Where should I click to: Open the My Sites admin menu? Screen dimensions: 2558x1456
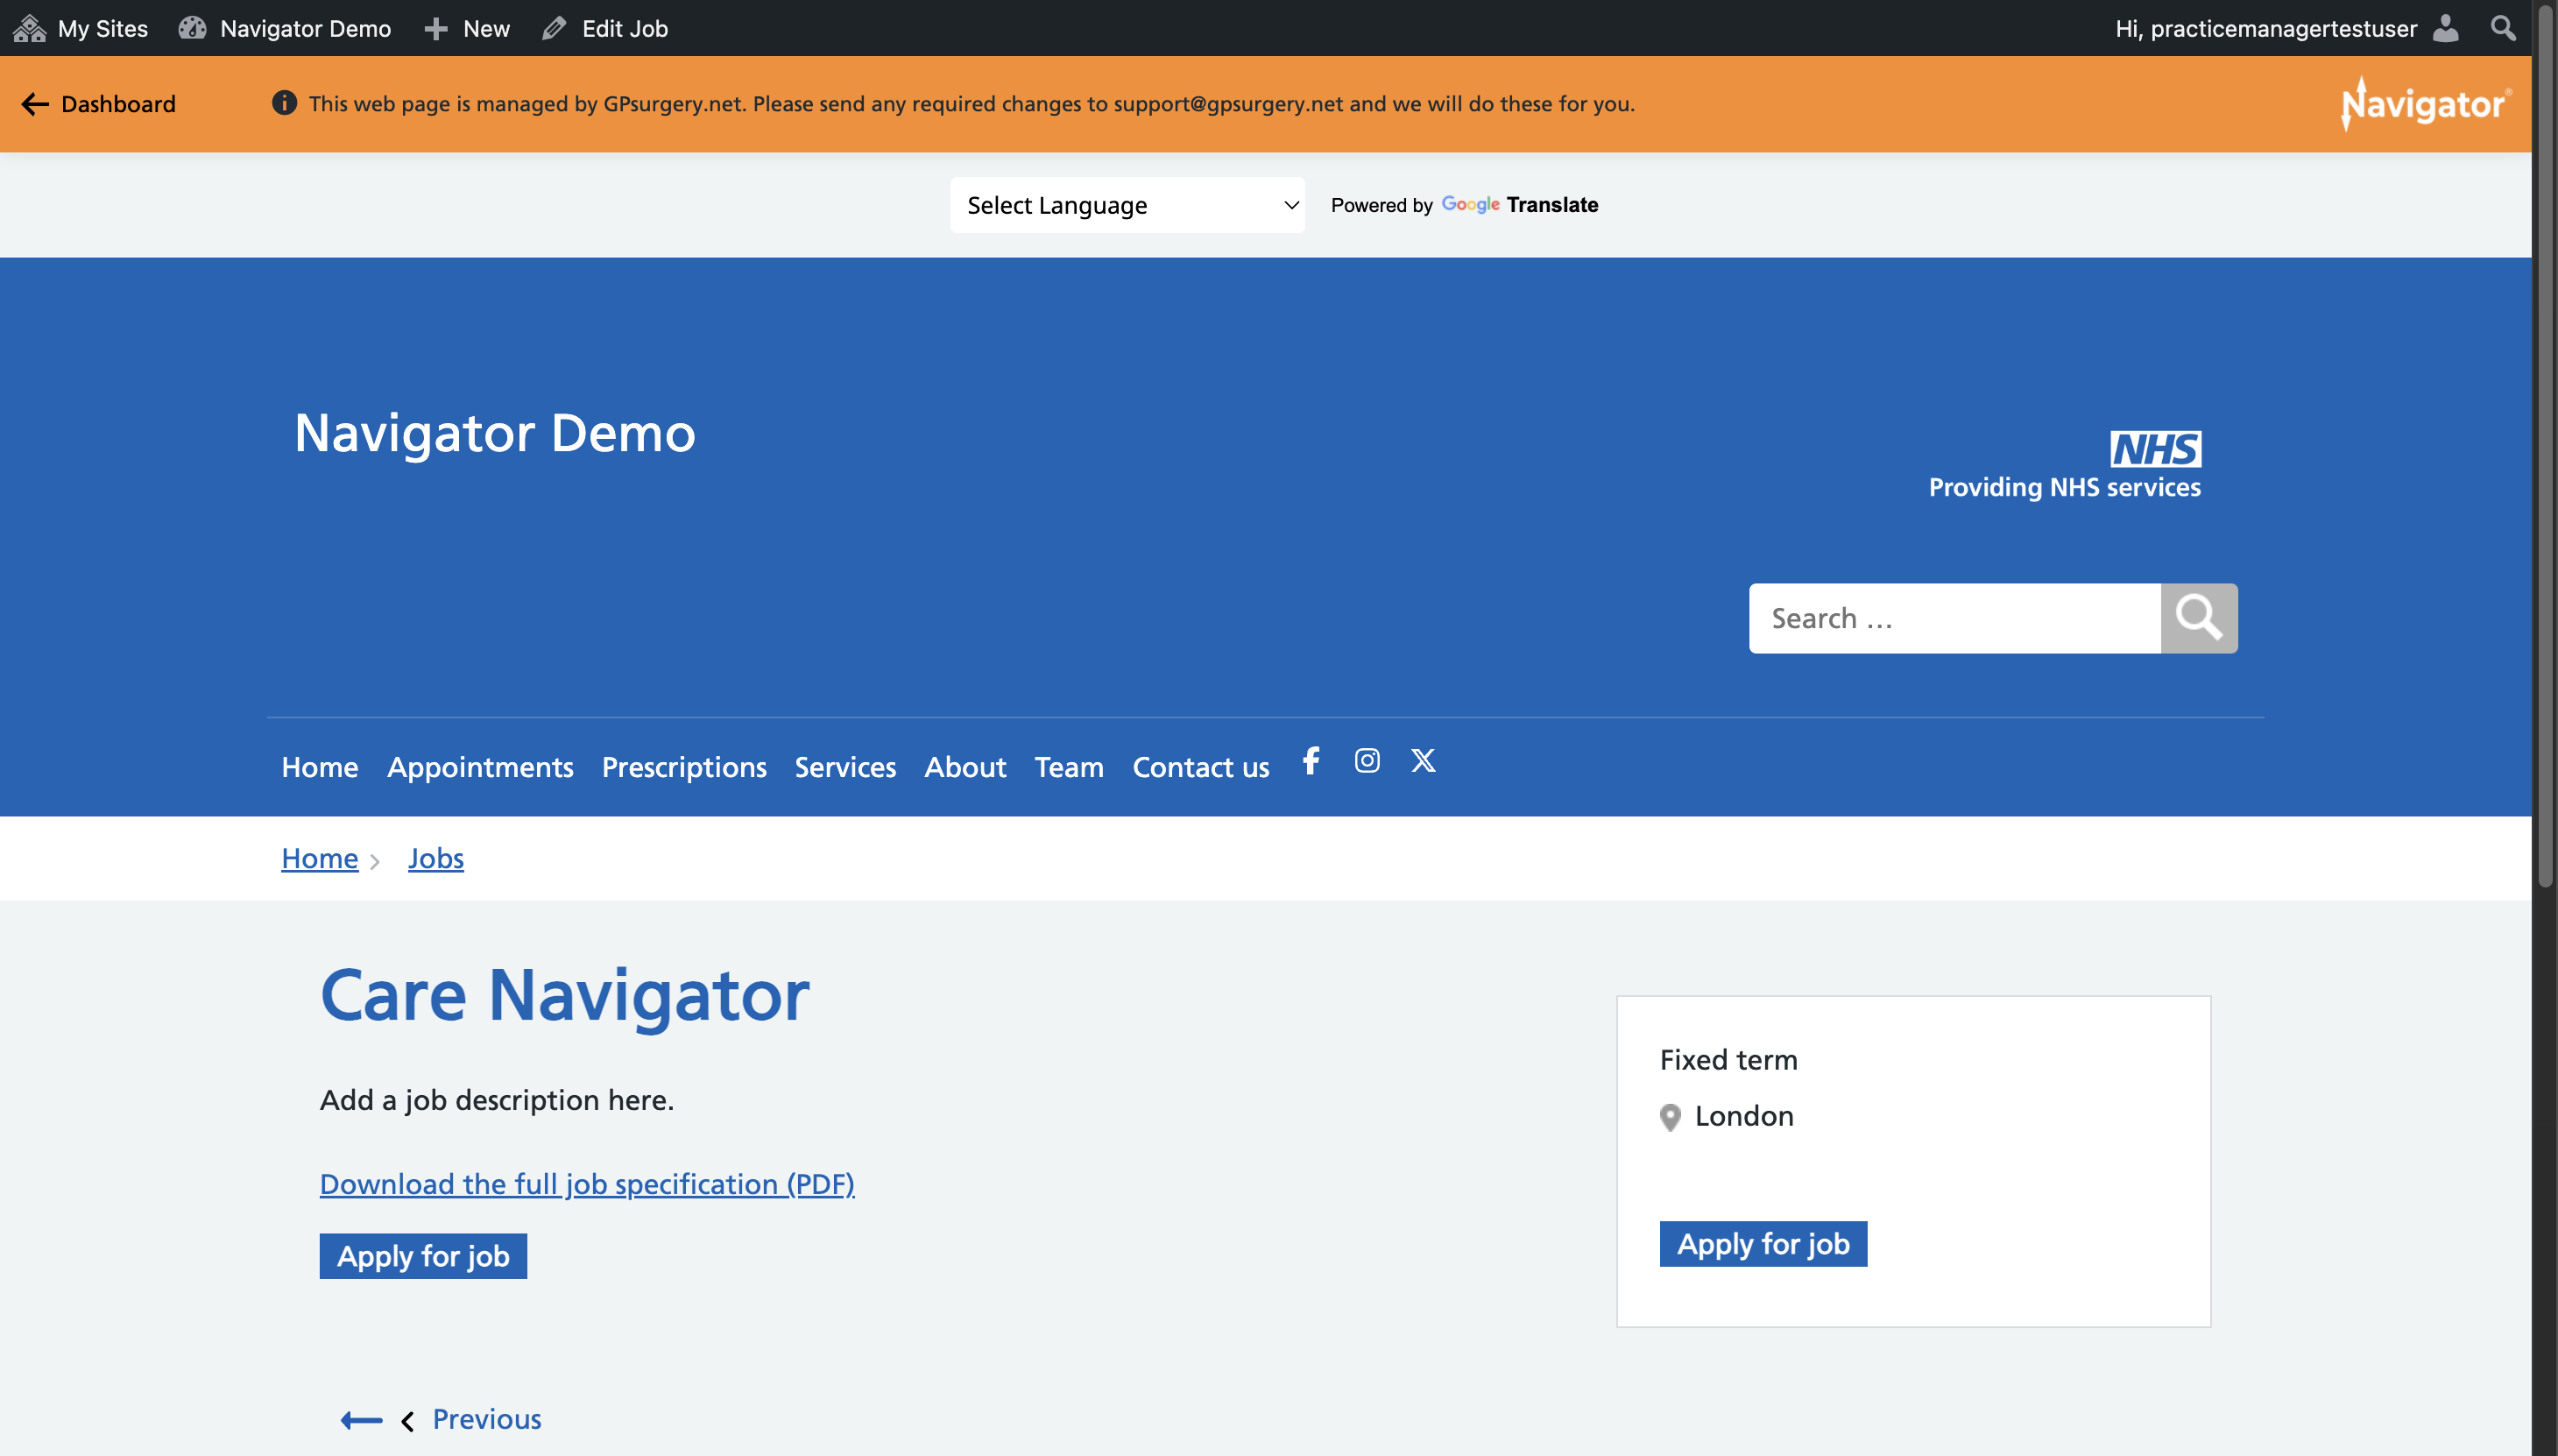tap(81, 28)
